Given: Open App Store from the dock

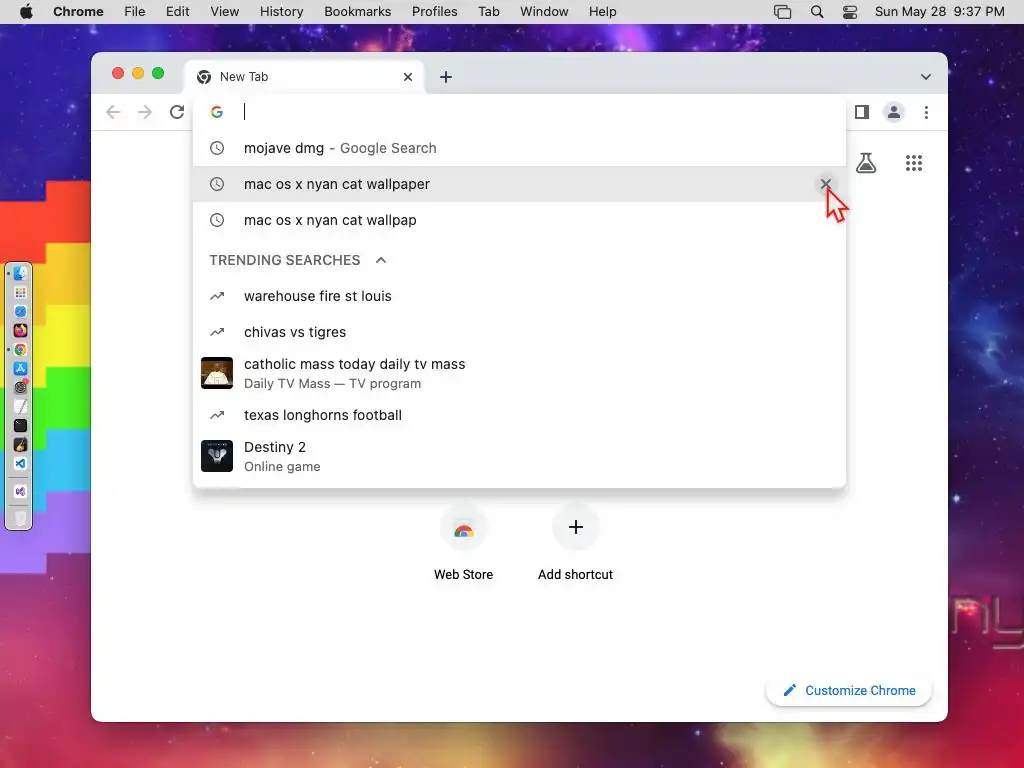Looking at the screenshot, I should (x=20, y=368).
